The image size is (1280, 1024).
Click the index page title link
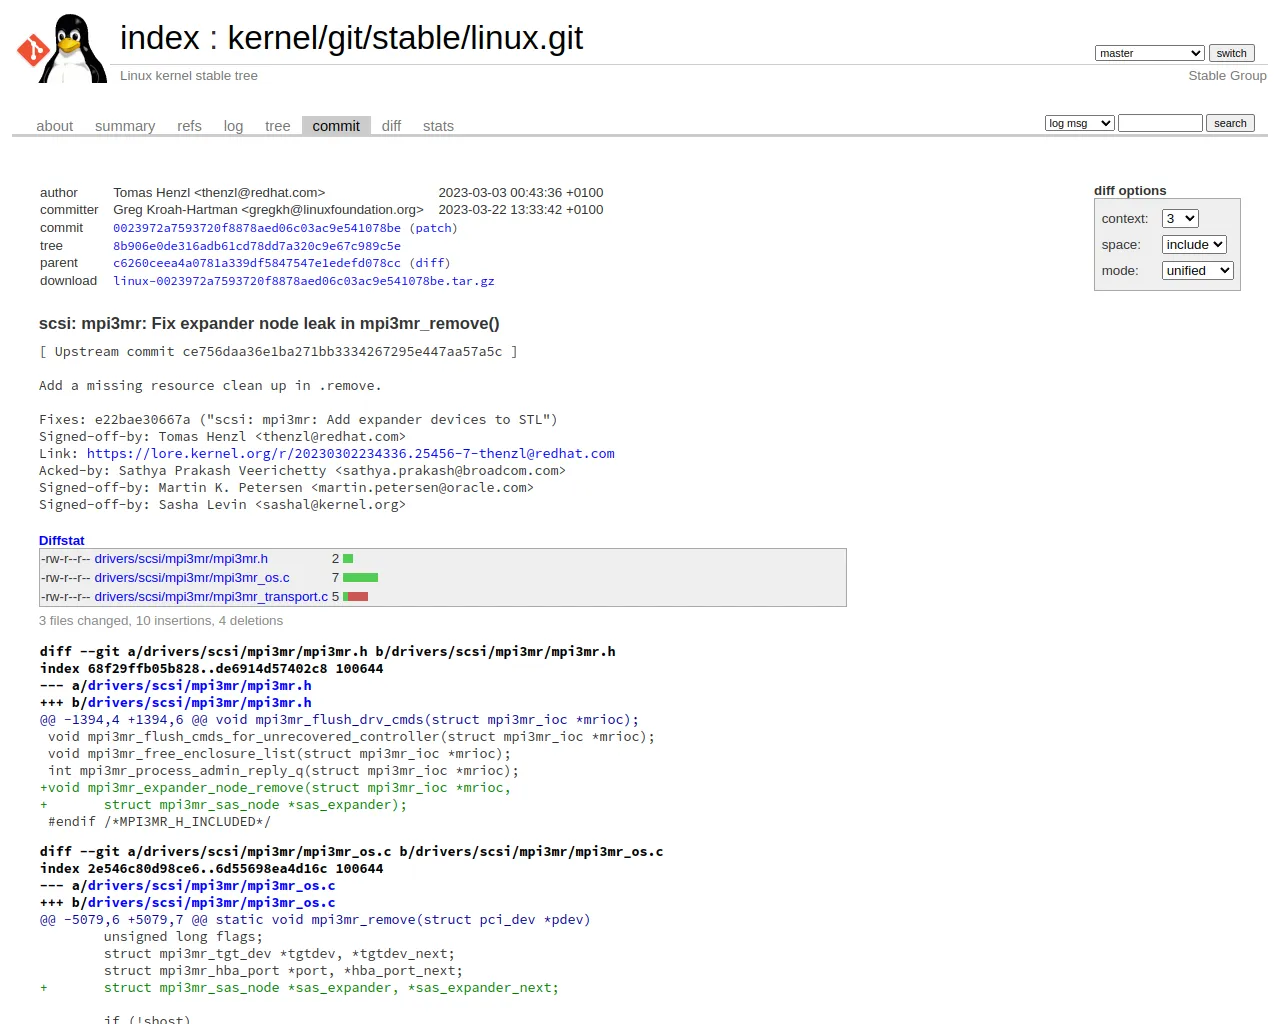coord(160,38)
